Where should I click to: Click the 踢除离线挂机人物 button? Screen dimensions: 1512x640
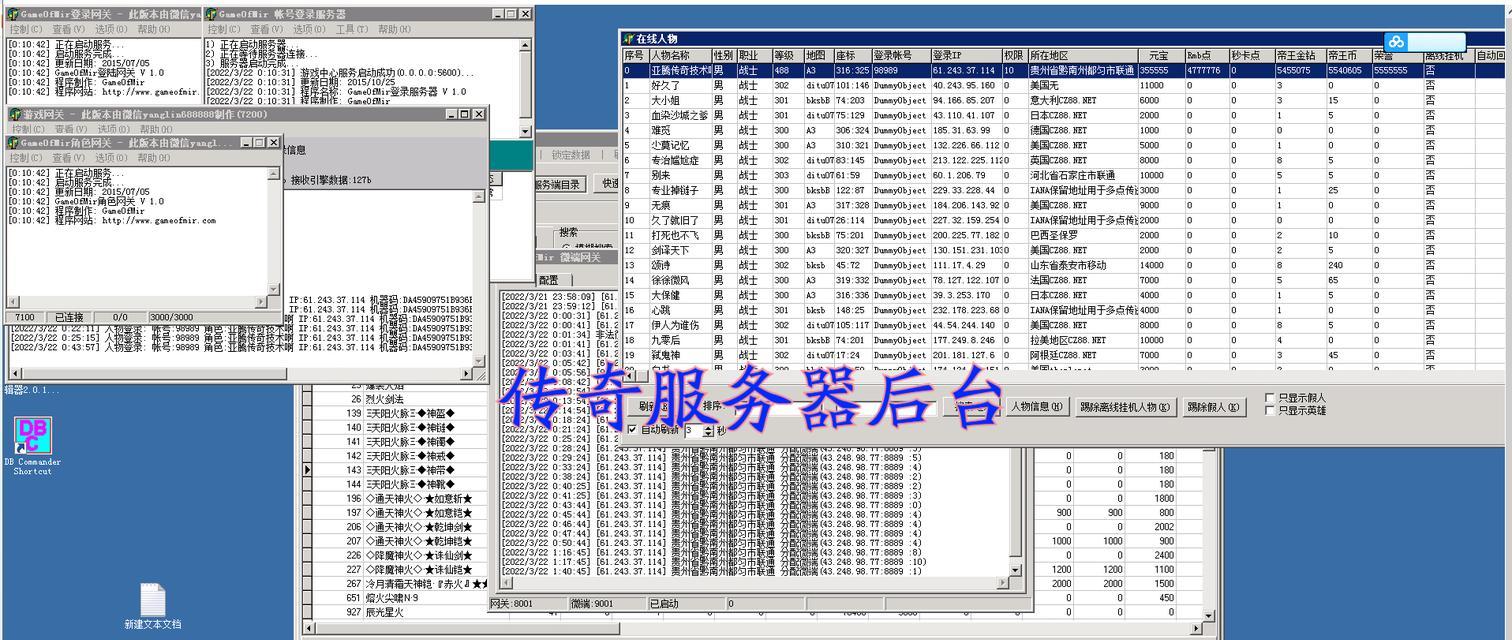point(1124,407)
